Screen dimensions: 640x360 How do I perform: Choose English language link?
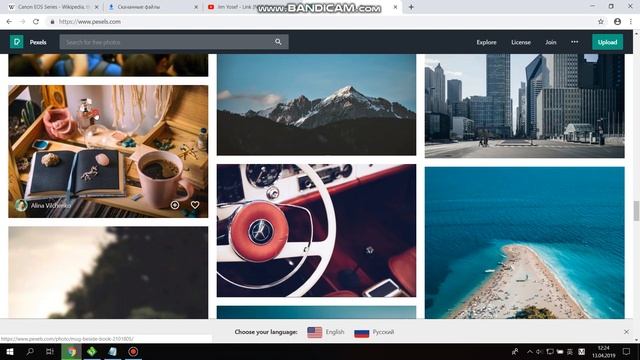[335, 332]
